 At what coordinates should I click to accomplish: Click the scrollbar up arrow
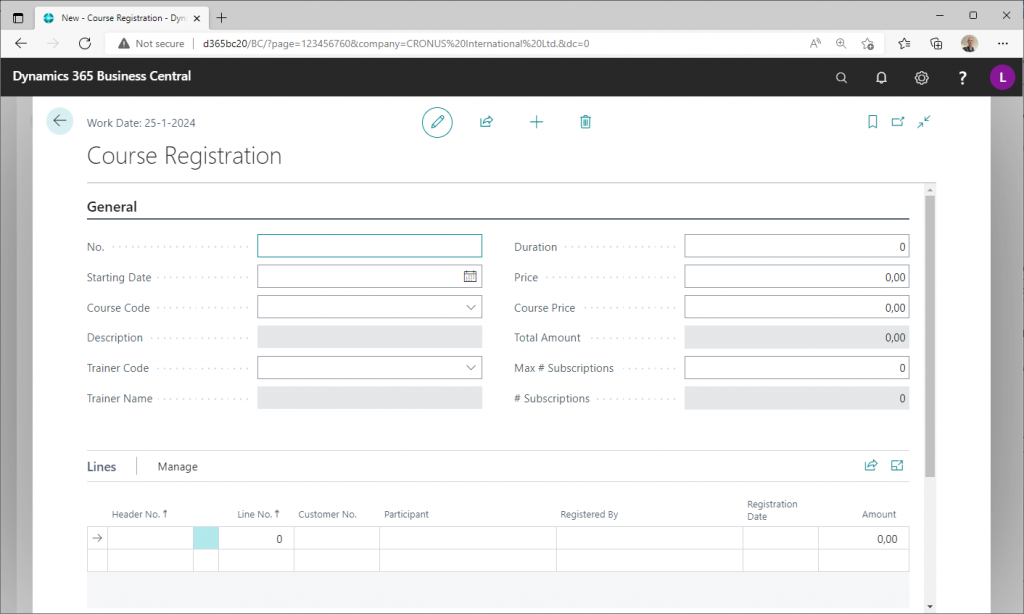tap(930, 190)
